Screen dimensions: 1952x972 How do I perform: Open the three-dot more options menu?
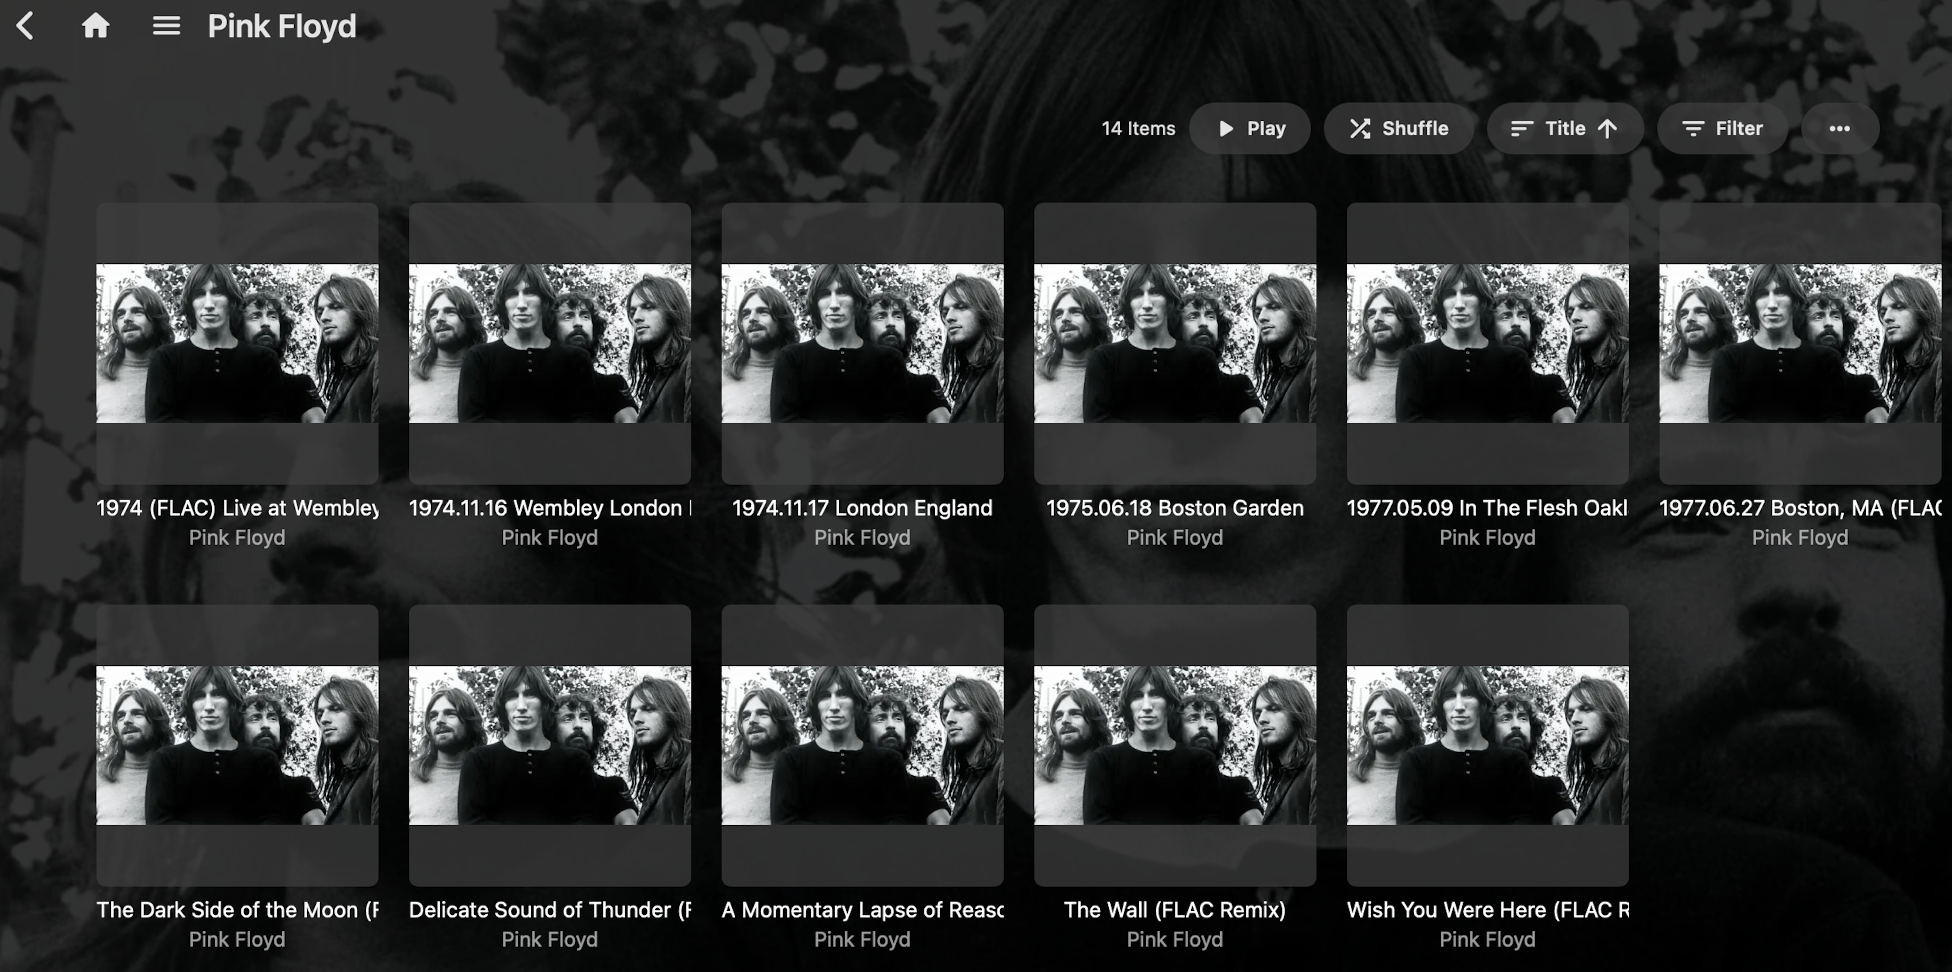click(x=1840, y=128)
